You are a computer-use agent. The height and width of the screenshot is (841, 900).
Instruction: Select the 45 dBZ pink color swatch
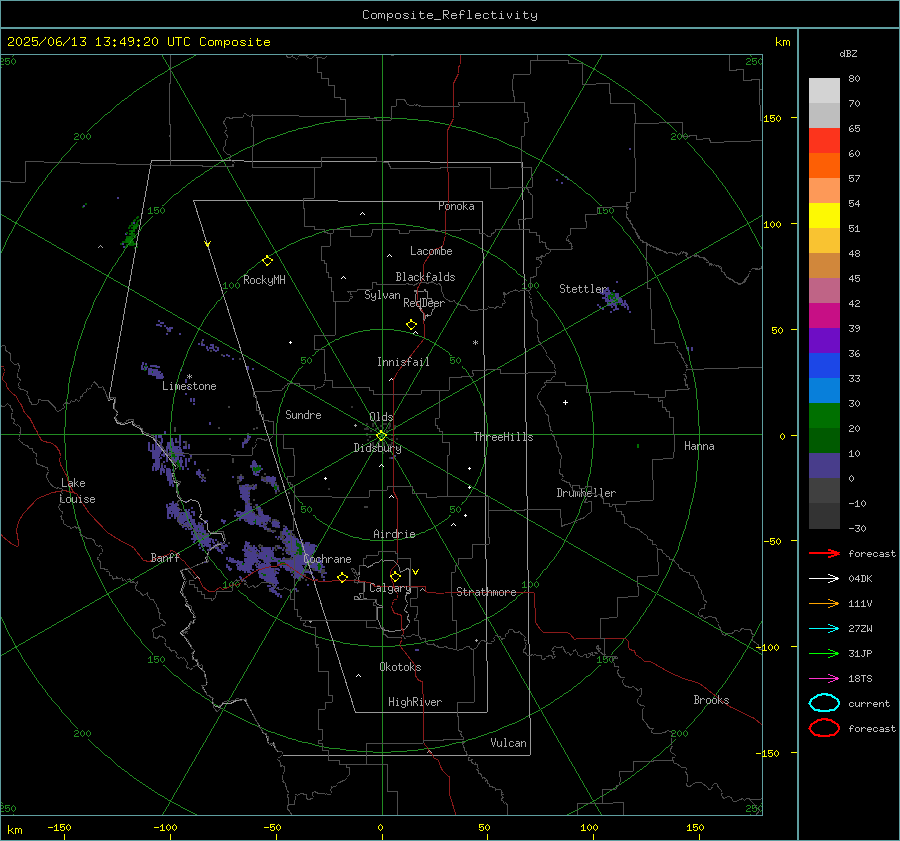[x=824, y=290]
